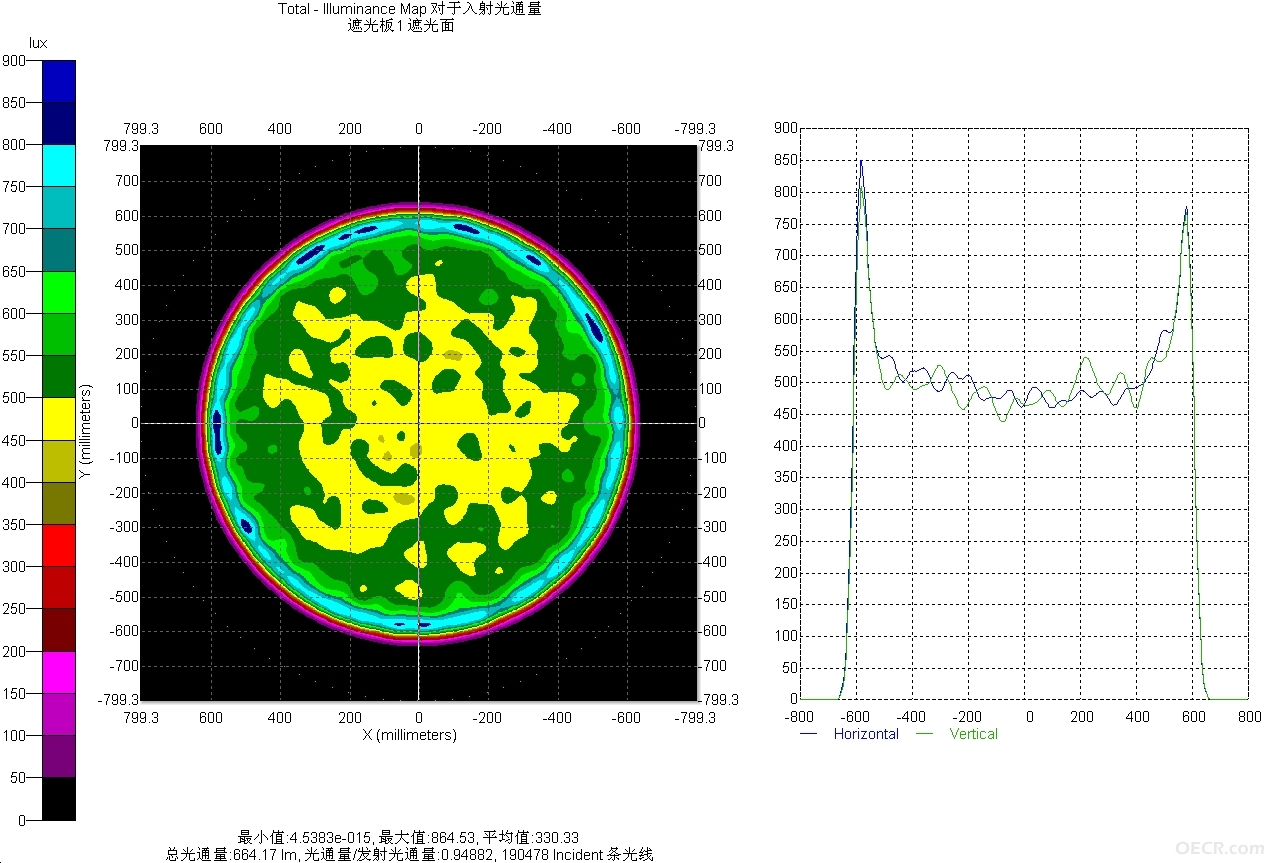
Task: Click the Vertical legend label
Action: (974, 734)
